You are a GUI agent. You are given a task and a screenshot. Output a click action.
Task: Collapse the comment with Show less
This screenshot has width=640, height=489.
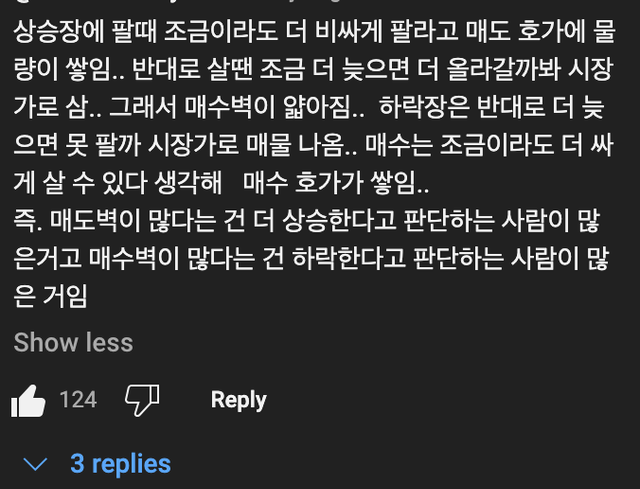[x=73, y=342]
